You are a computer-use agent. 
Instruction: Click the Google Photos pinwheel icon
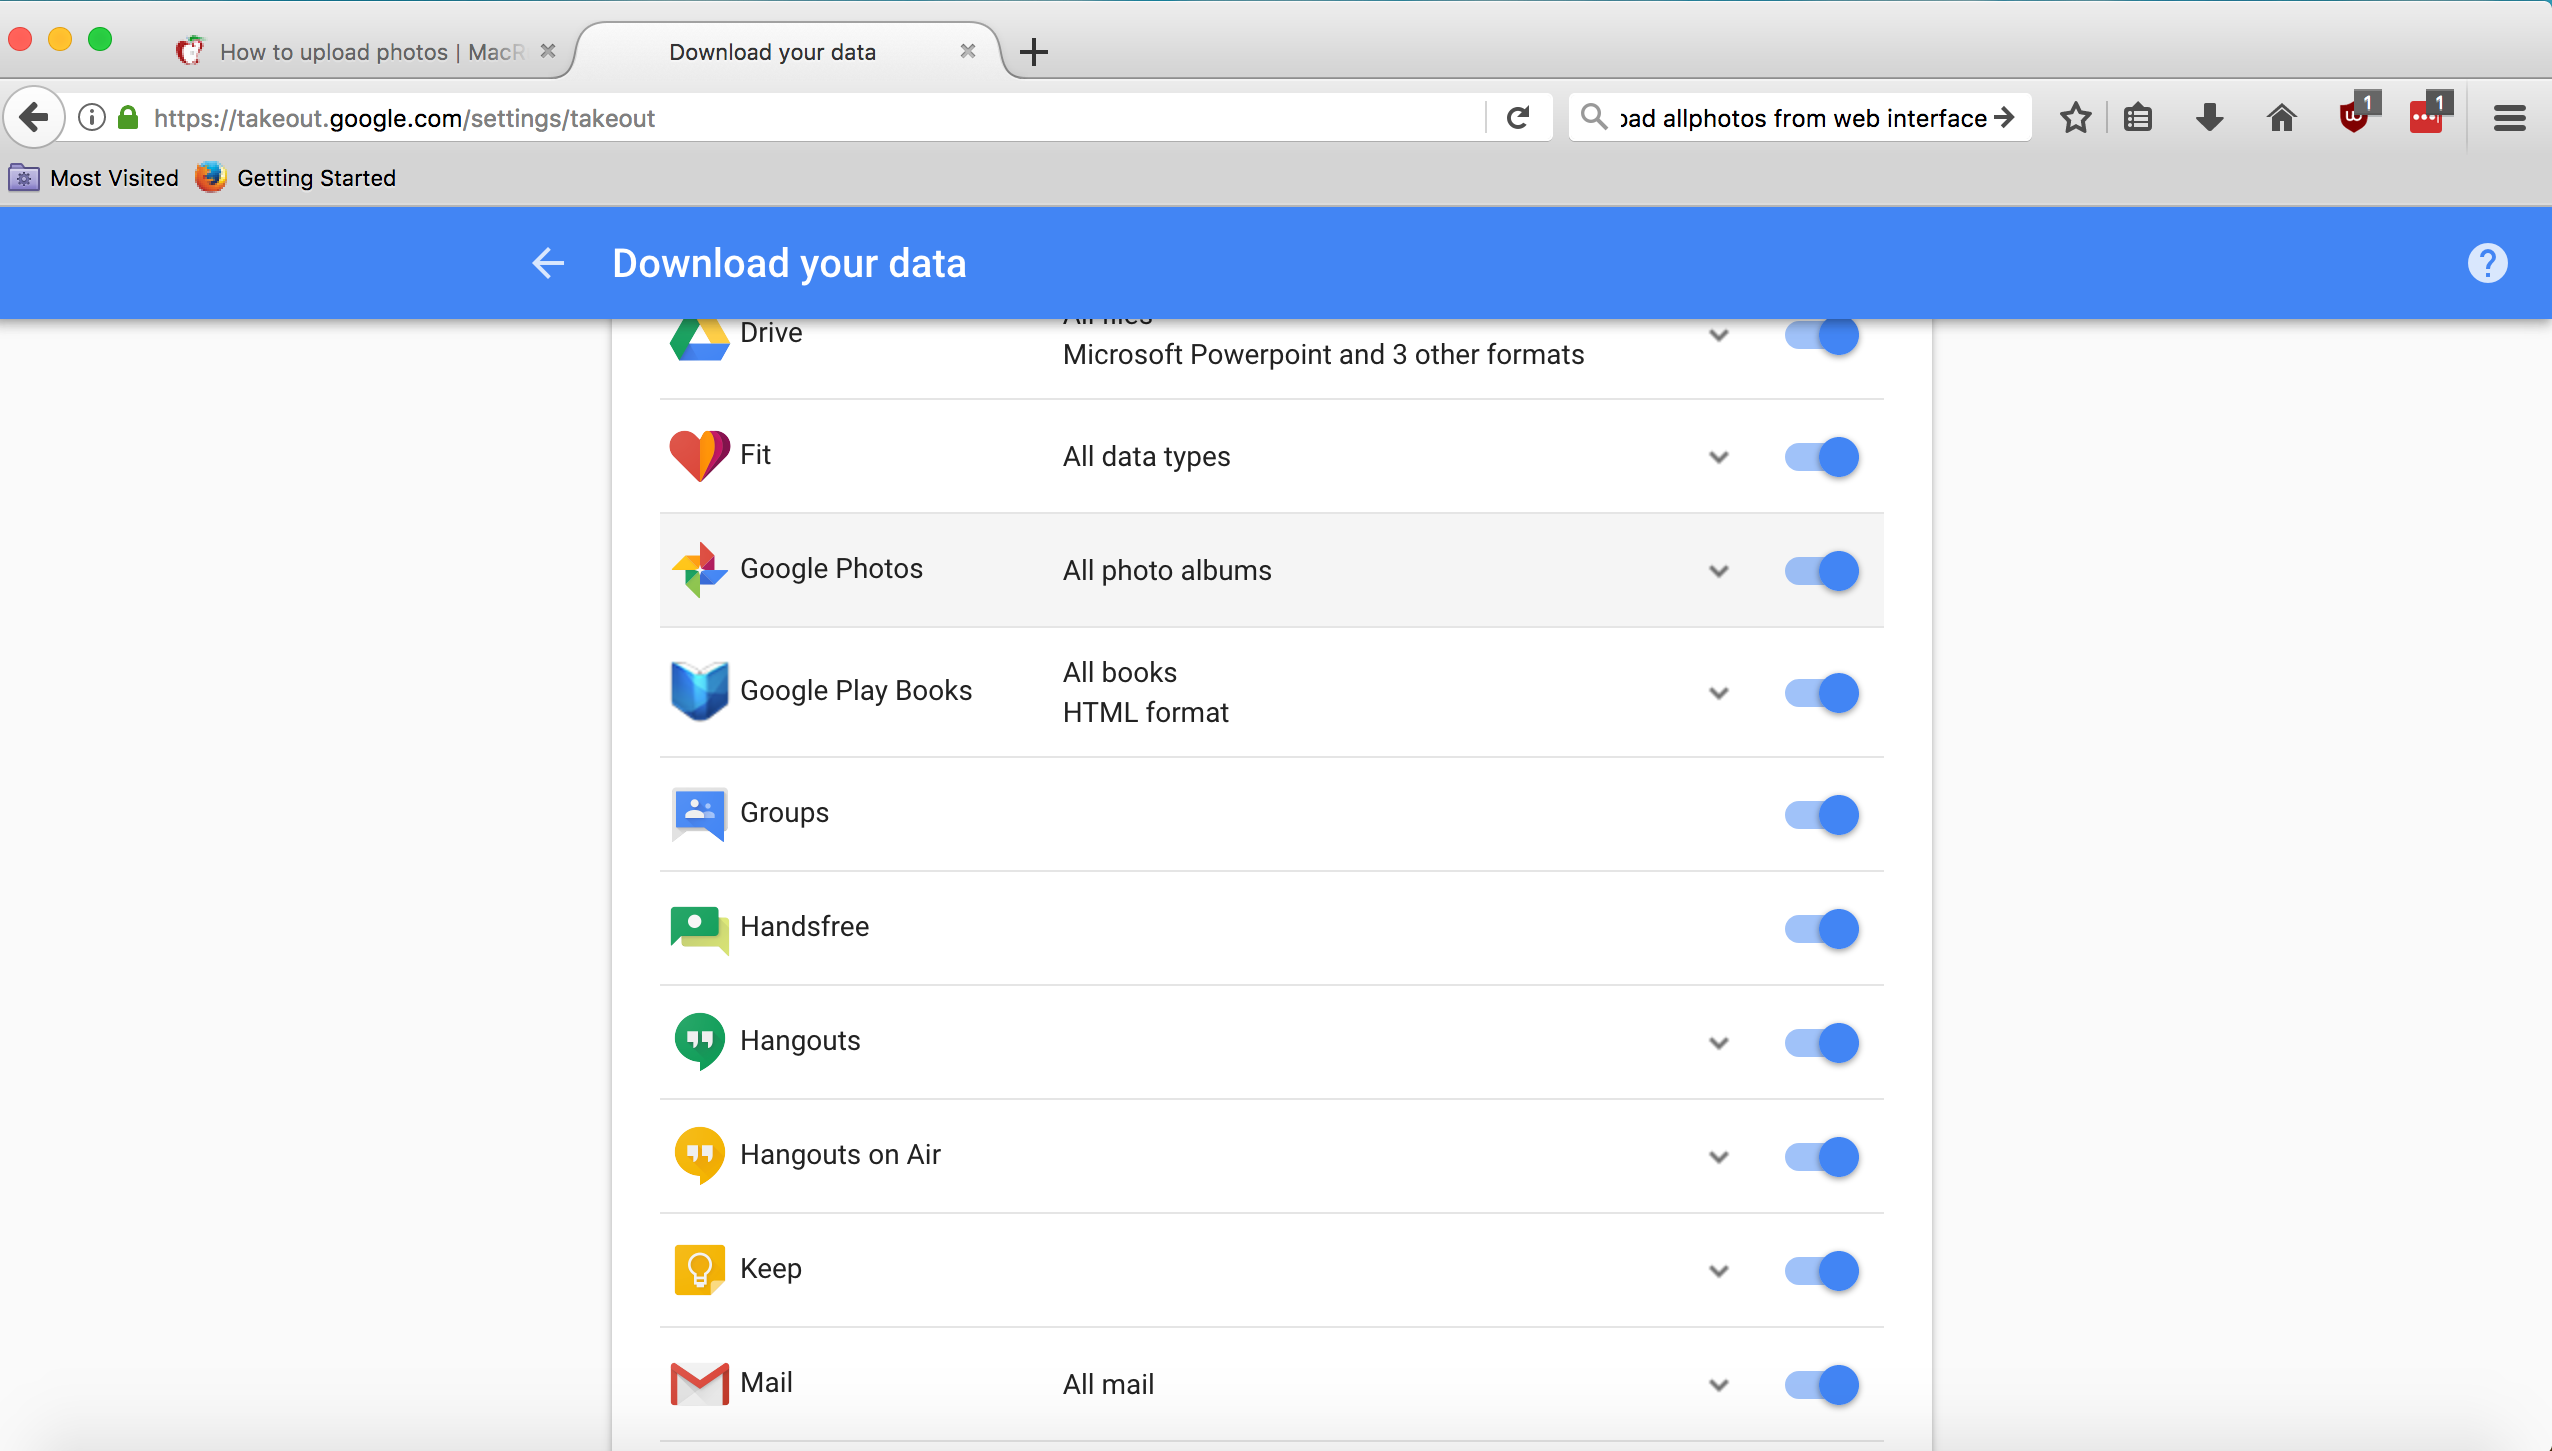699,570
